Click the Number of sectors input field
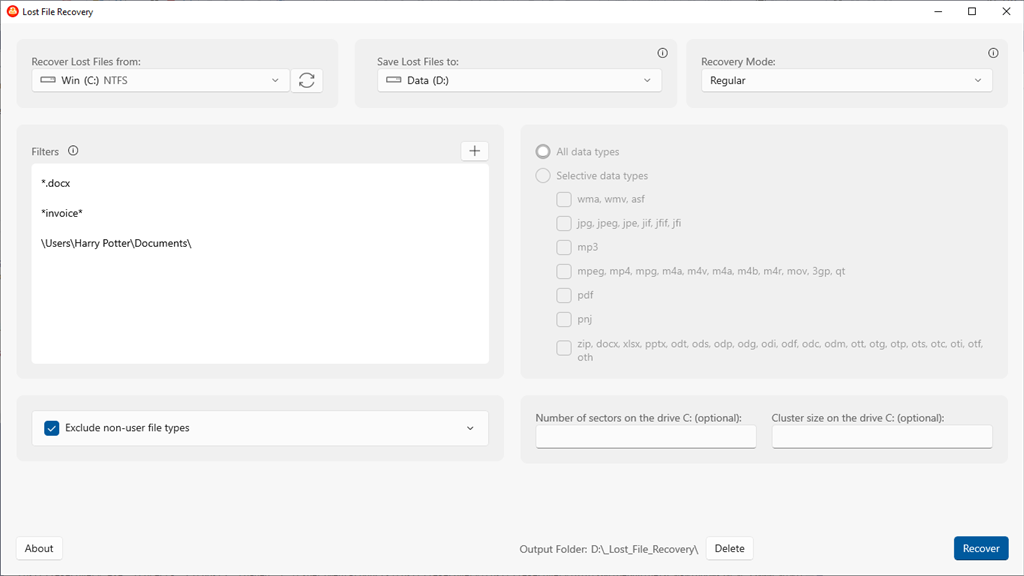This screenshot has width=1024, height=576. coord(646,437)
